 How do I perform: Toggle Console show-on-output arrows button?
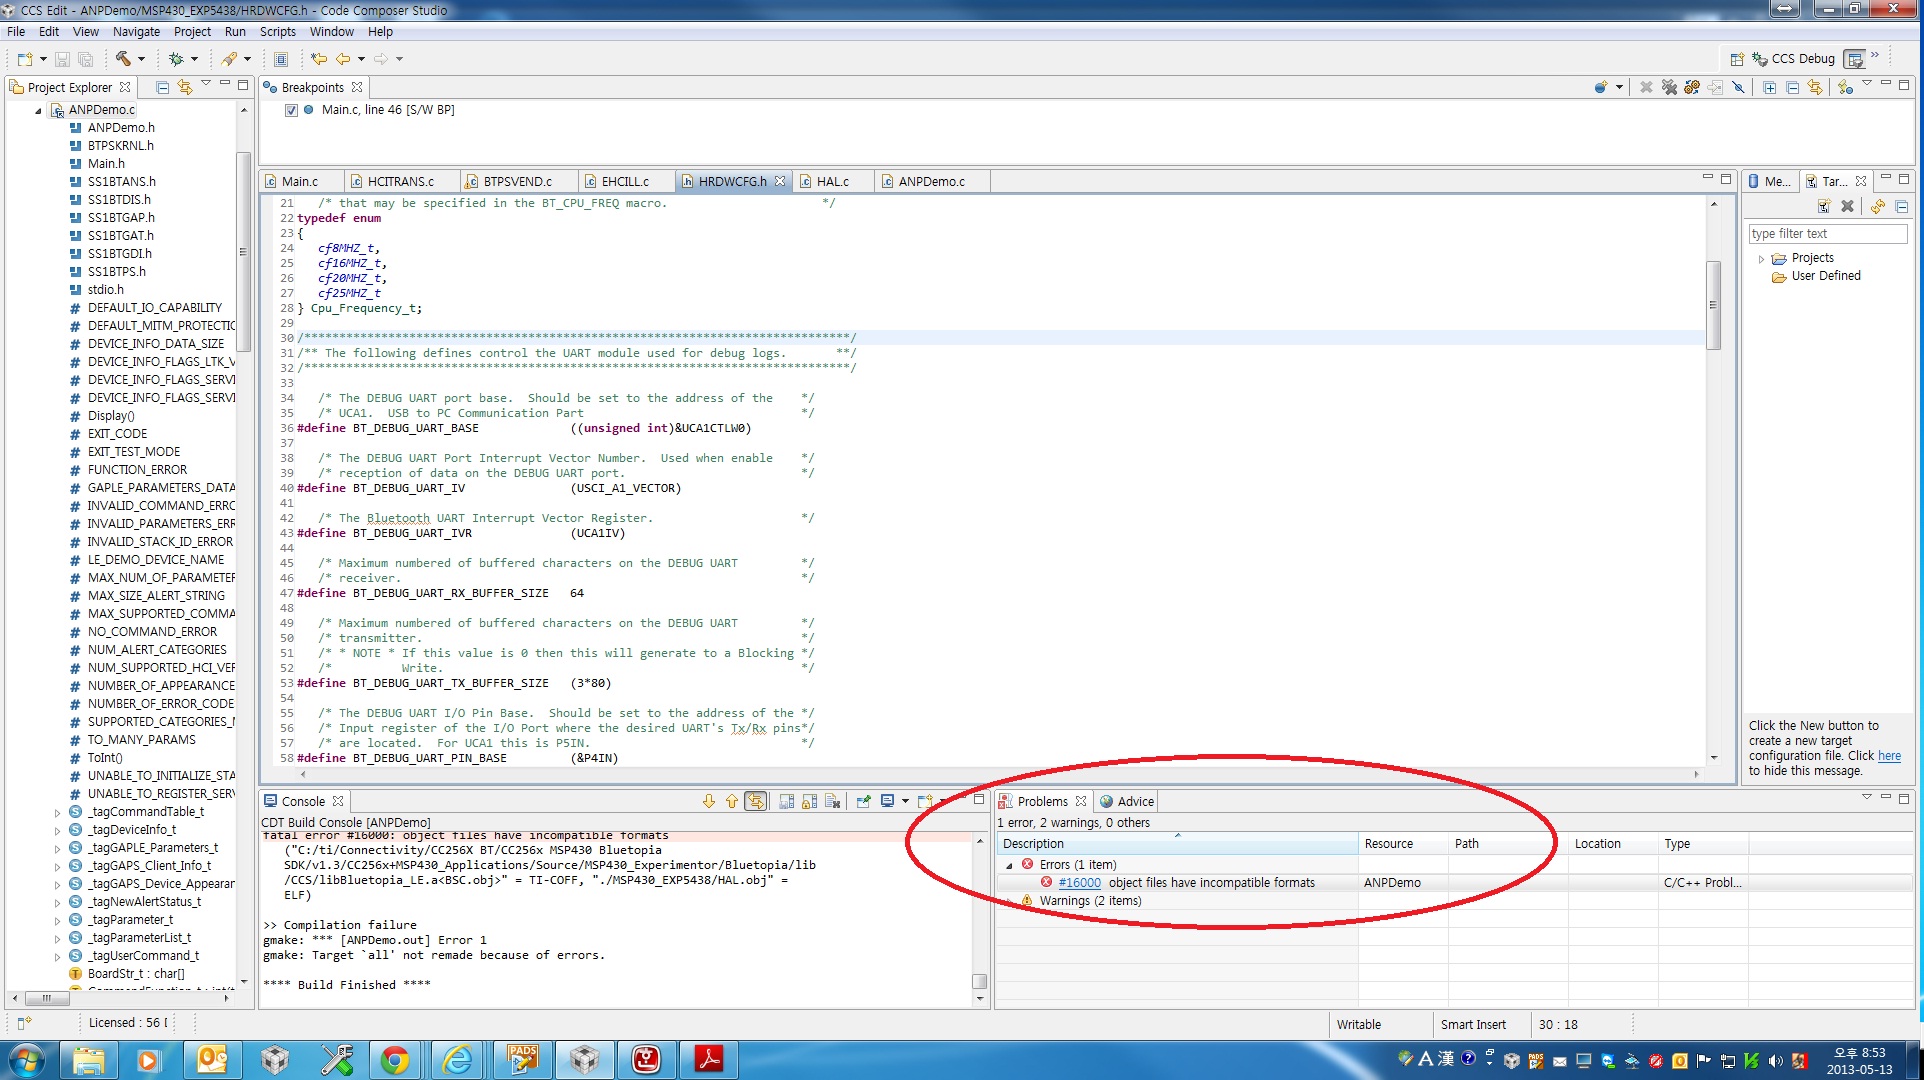756,802
